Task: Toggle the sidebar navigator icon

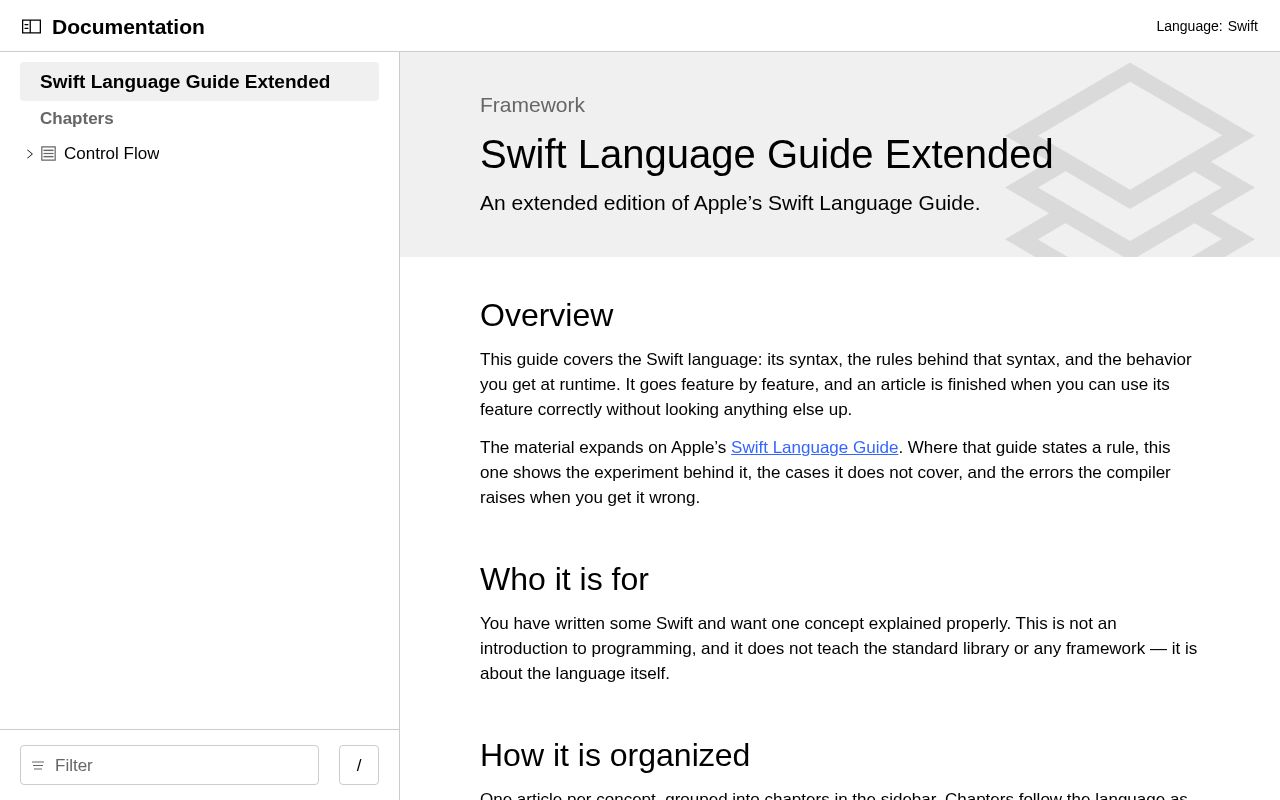Action: point(32,26)
